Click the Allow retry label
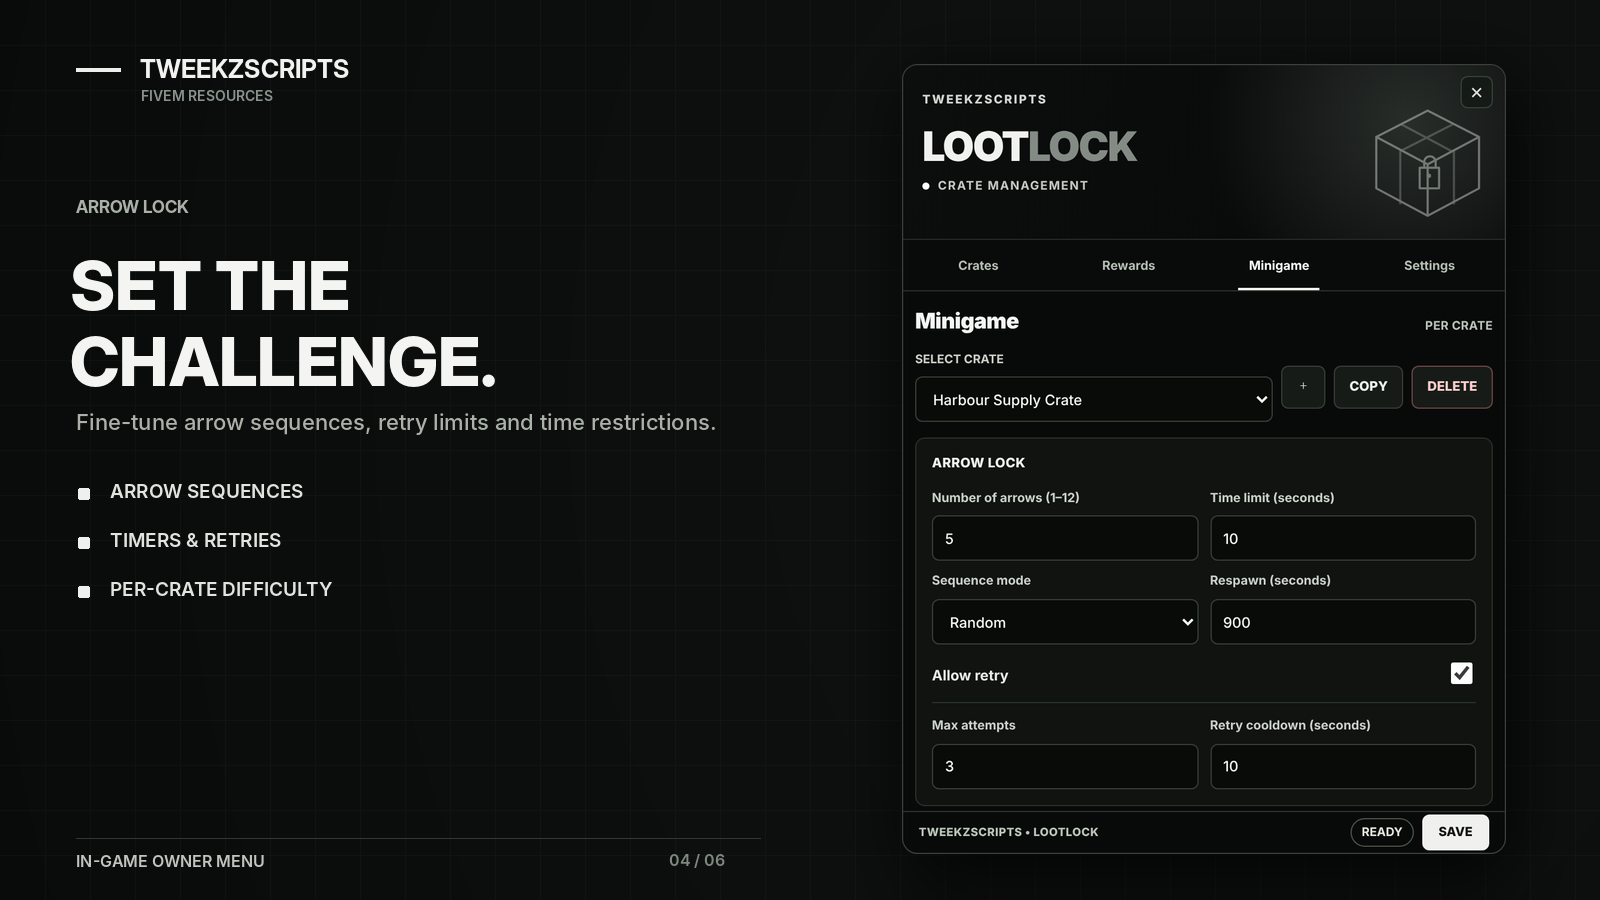The width and height of the screenshot is (1600, 900). 970,675
